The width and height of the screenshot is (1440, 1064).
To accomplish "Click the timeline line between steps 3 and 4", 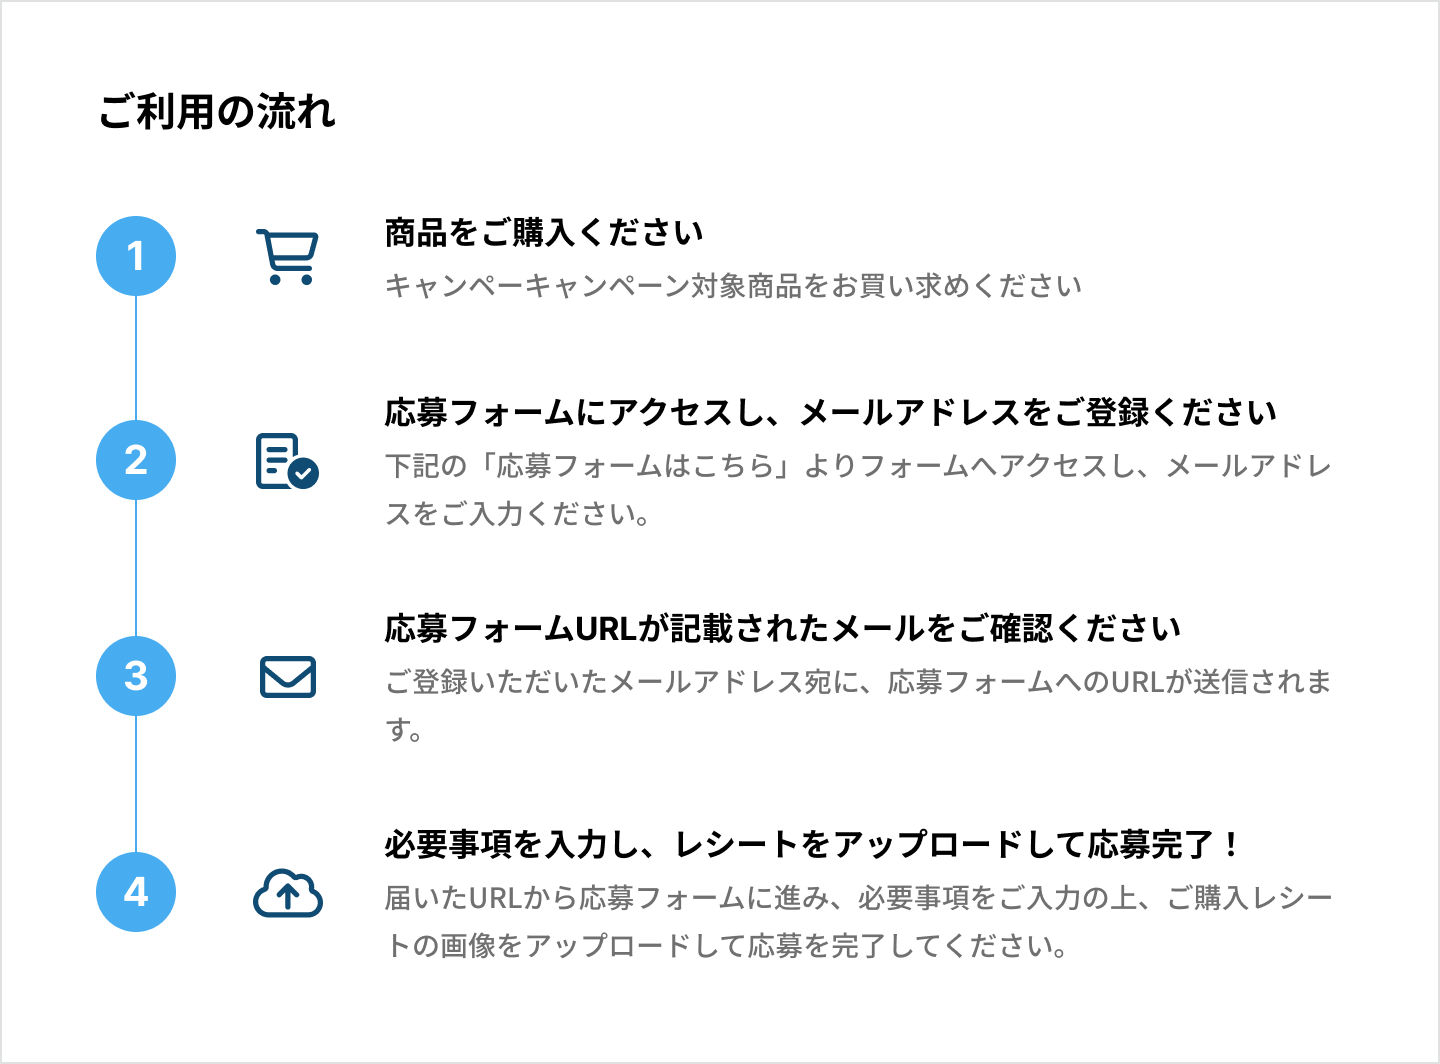I will coord(136,784).
